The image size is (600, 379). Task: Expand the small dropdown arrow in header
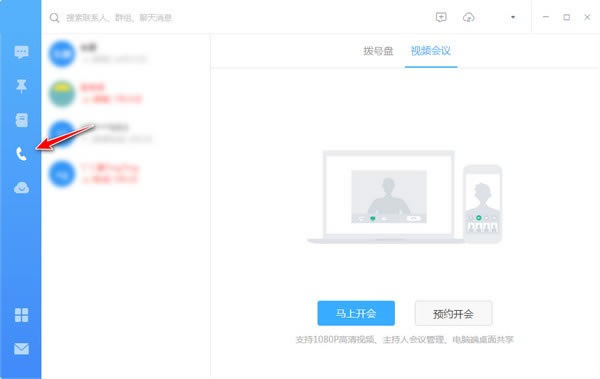point(513,17)
